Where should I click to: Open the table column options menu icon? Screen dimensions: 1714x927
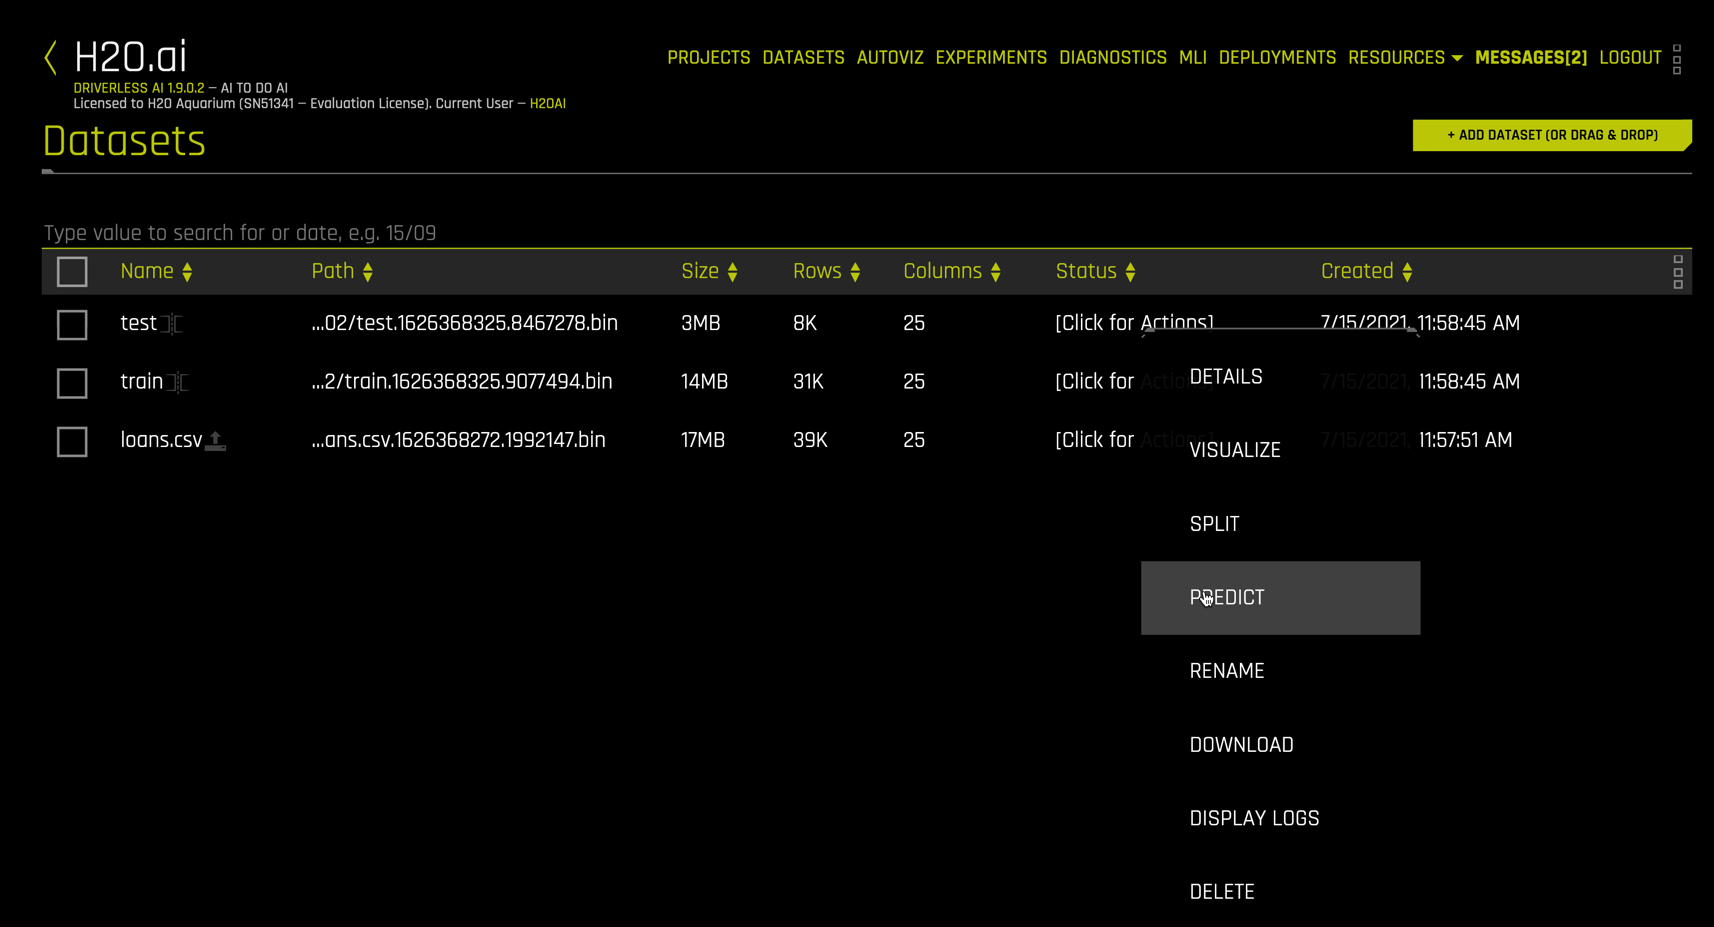tap(1678, 272)
